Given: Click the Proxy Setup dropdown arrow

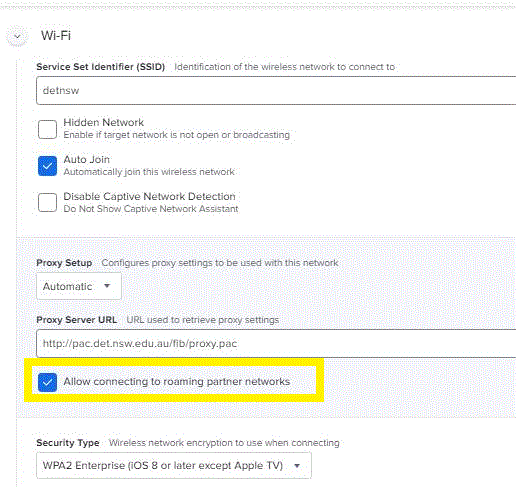Looking at the screenshot, I should [x=107, y=286].
